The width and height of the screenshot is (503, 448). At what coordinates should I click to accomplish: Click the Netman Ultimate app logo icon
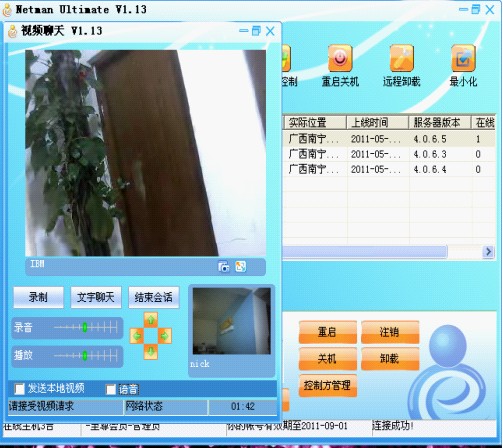tap(7, 10)
